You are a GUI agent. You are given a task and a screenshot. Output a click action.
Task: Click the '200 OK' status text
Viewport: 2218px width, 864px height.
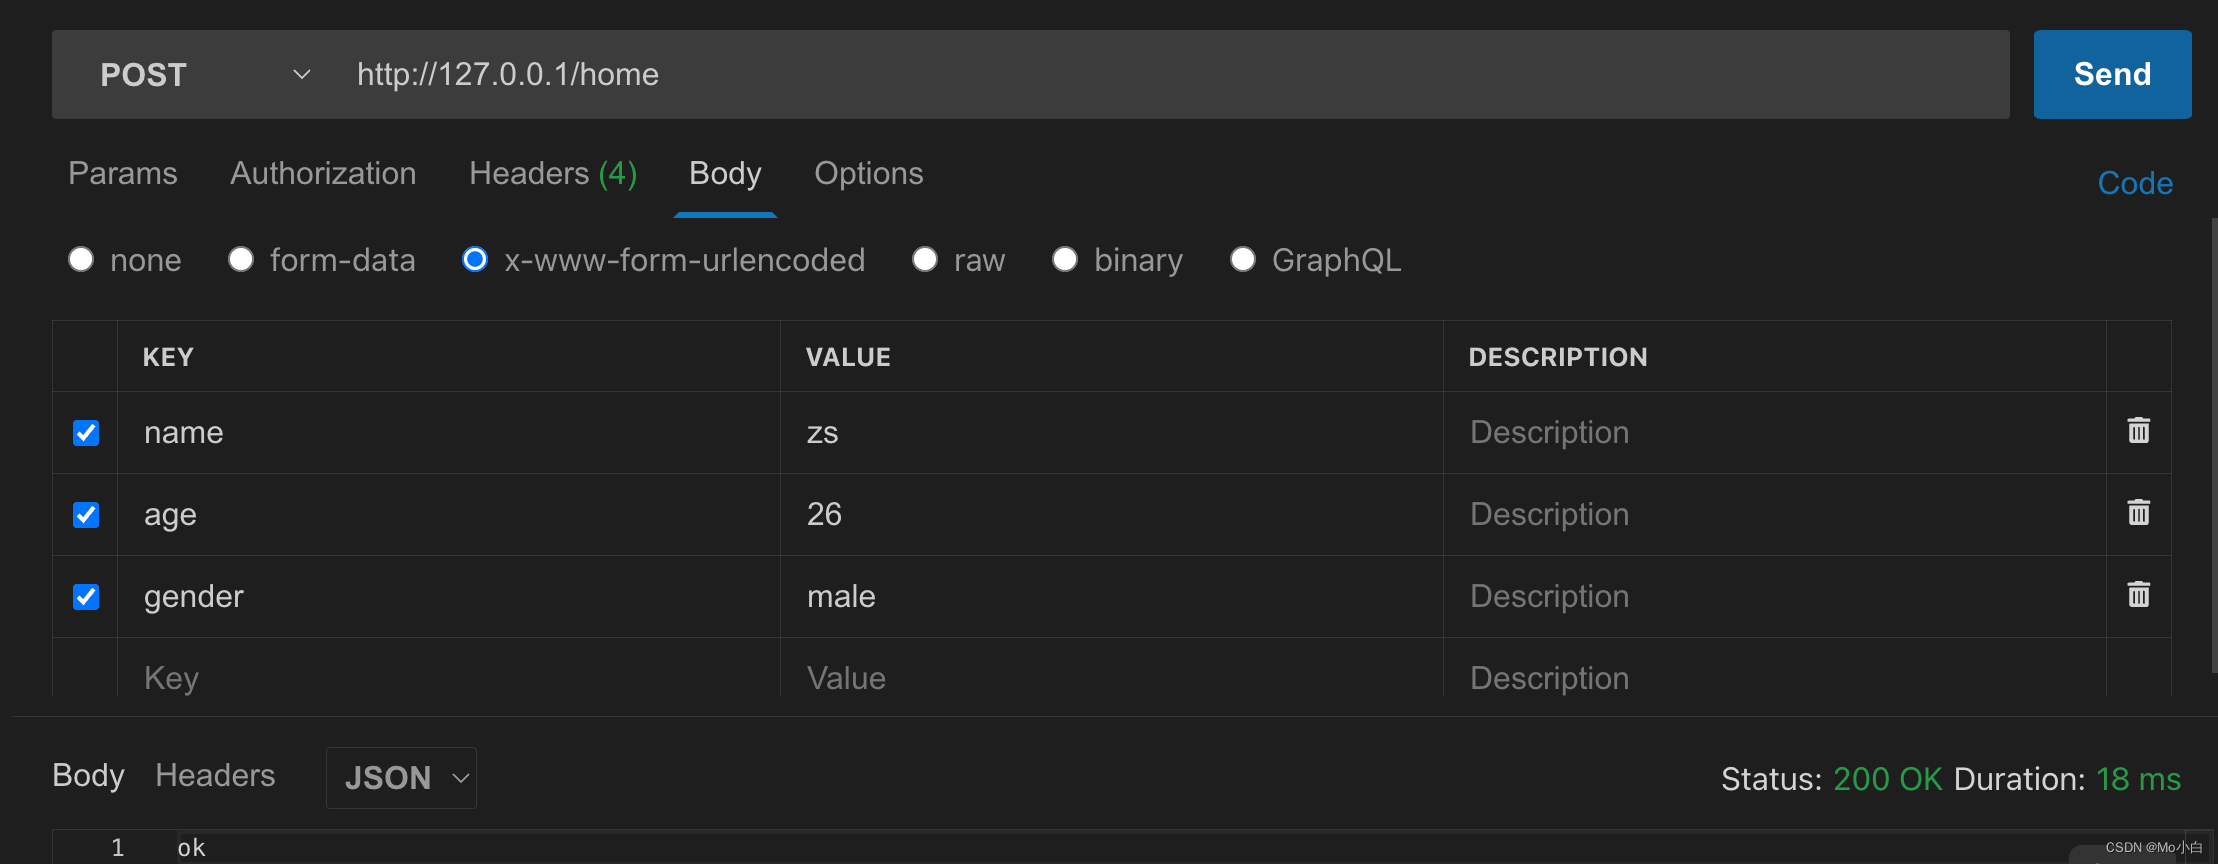click(x=1887, y=779)
